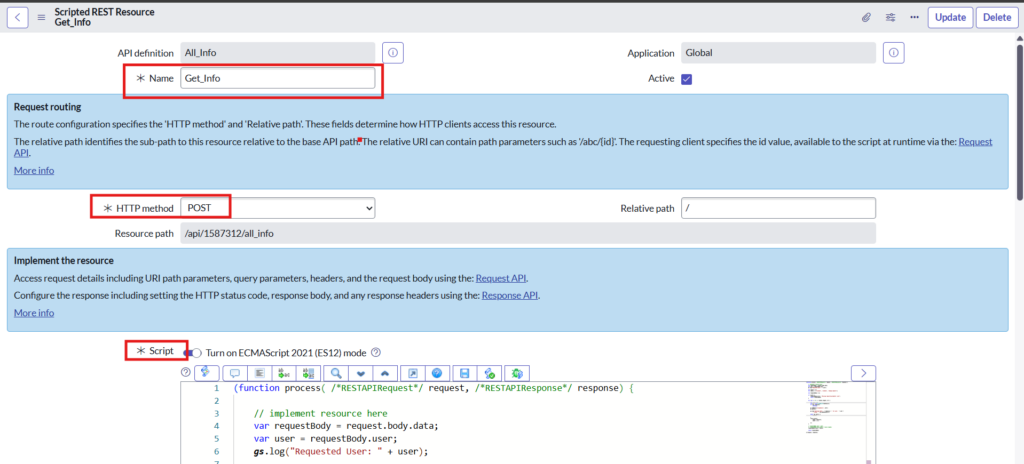Screen dimensions: 1024x464
Task: Click the Relative path input field
Action: point(778,207)
